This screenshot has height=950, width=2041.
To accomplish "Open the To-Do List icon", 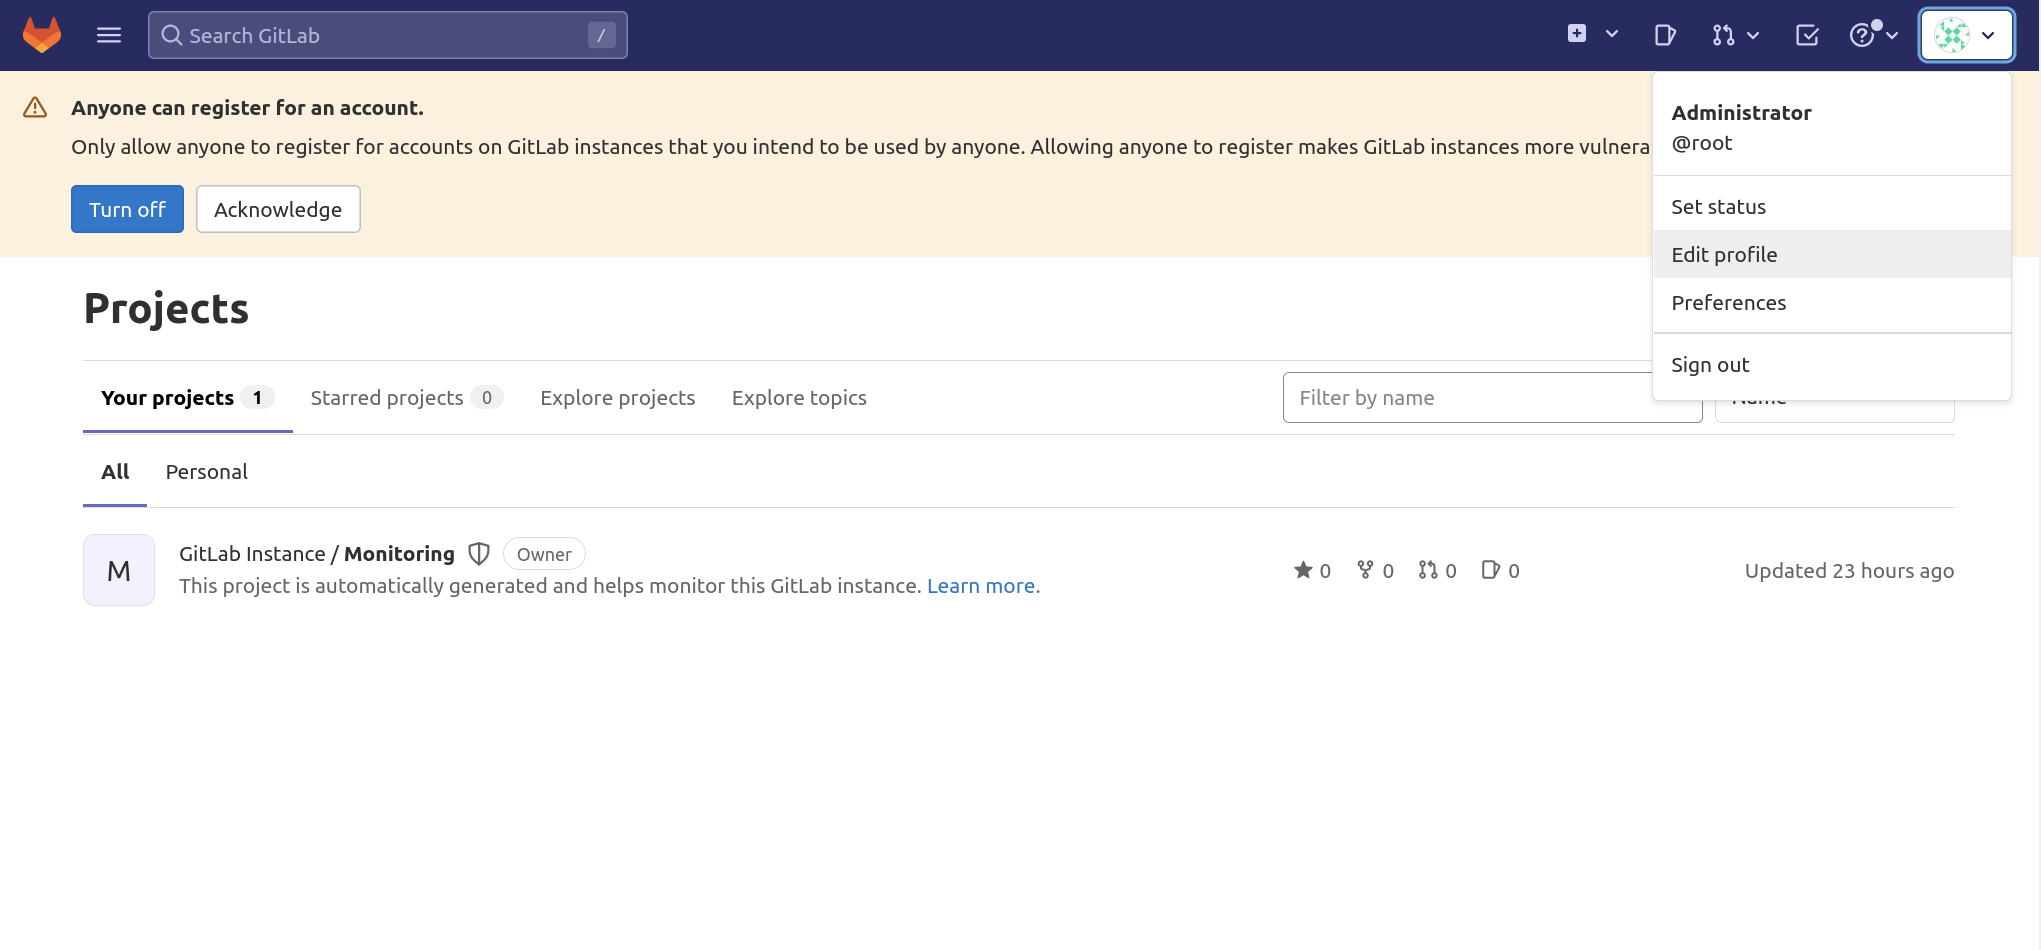I will coord(1807,35).
